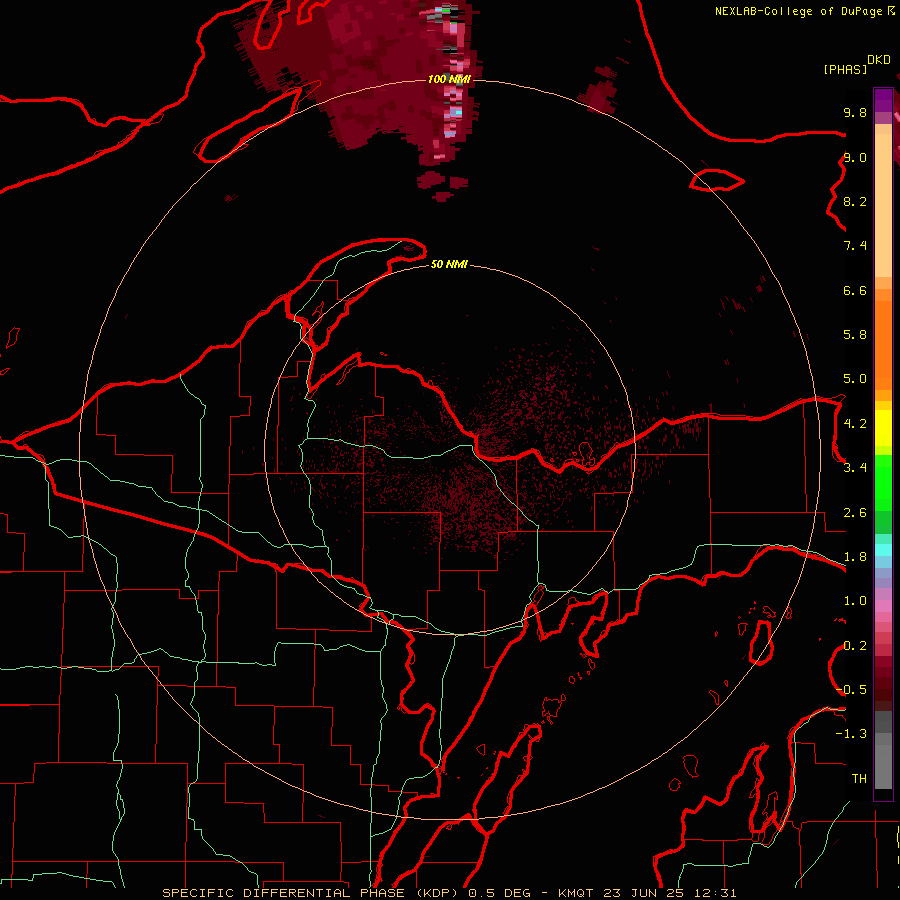Image resolution: width=900 pixels, height=900 pixels.
Task: Click the 100 NMI range ring label
Action: 449,79
